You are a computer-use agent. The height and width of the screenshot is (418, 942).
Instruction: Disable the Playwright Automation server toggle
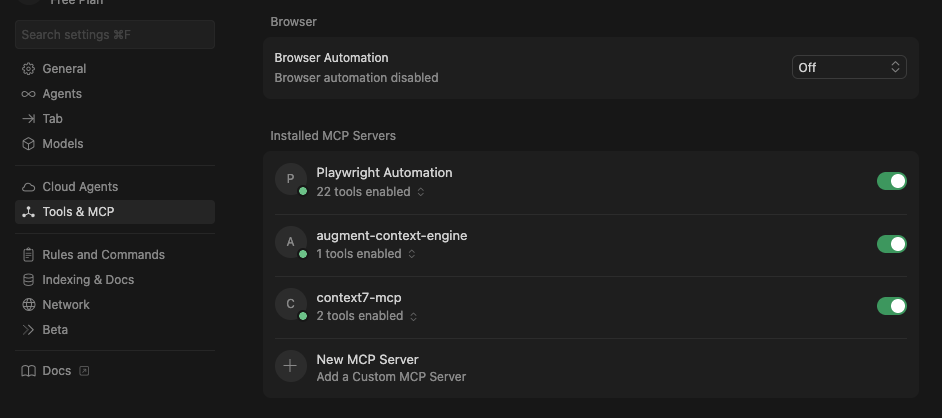892,181
